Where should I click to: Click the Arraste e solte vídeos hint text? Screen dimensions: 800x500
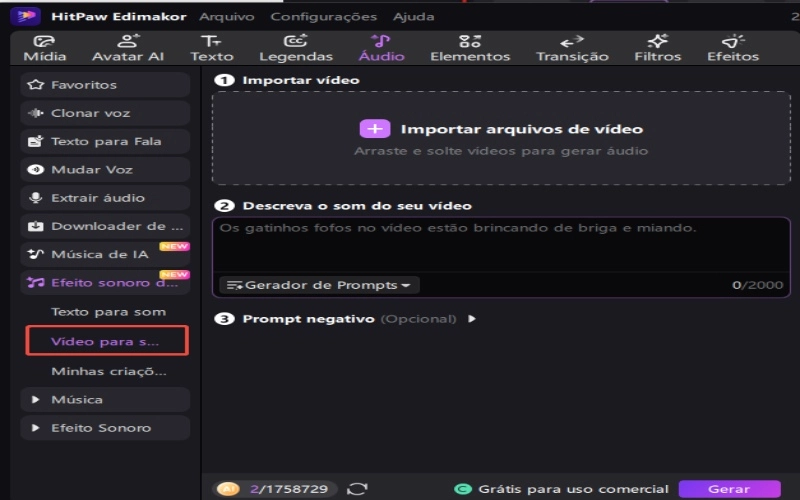501,151
